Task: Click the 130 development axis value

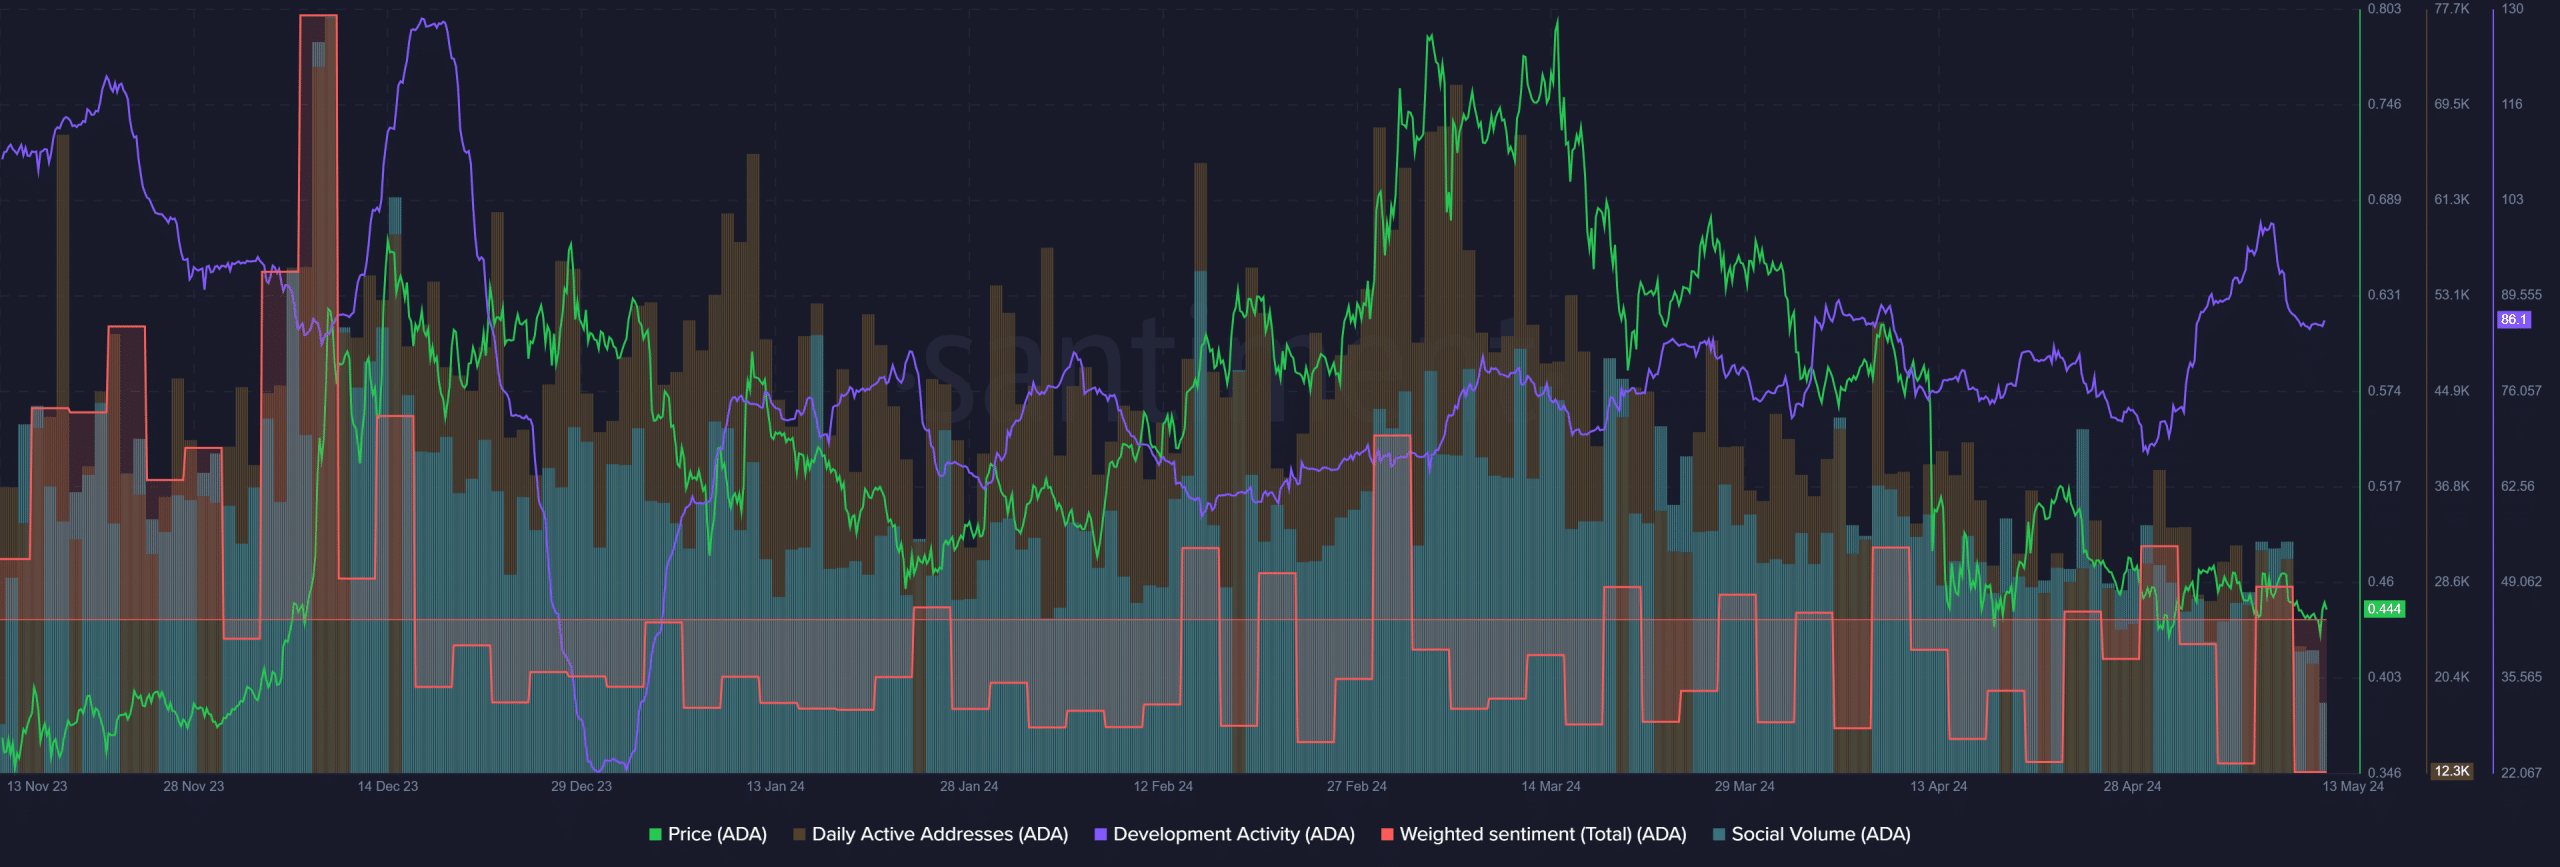Action: tap(2512, 9)
